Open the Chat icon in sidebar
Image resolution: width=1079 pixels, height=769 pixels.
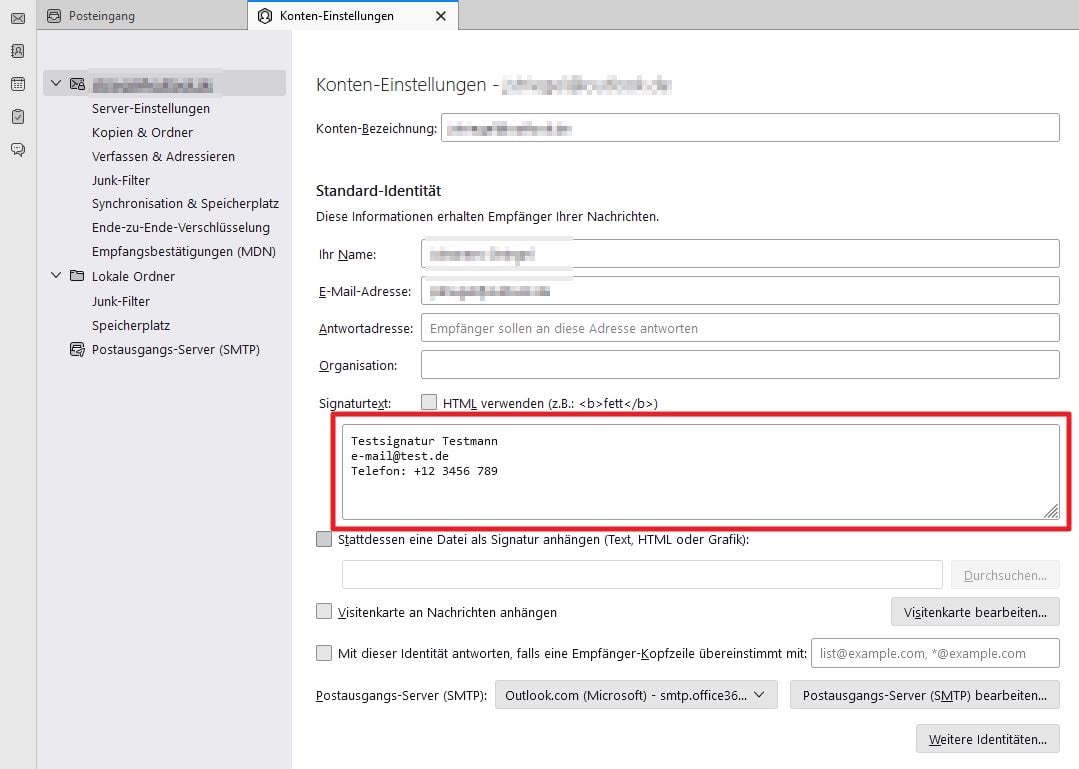[16, 148]
